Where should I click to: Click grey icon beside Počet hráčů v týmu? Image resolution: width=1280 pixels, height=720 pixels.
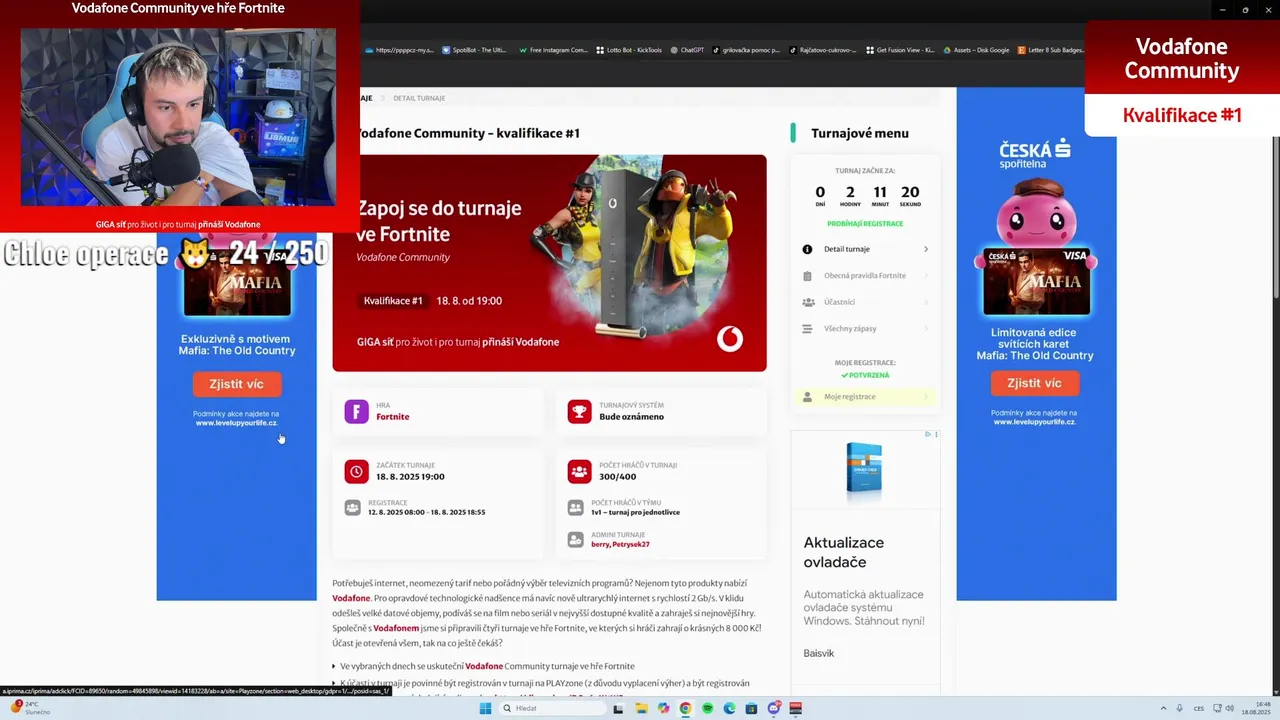[575, 507]
